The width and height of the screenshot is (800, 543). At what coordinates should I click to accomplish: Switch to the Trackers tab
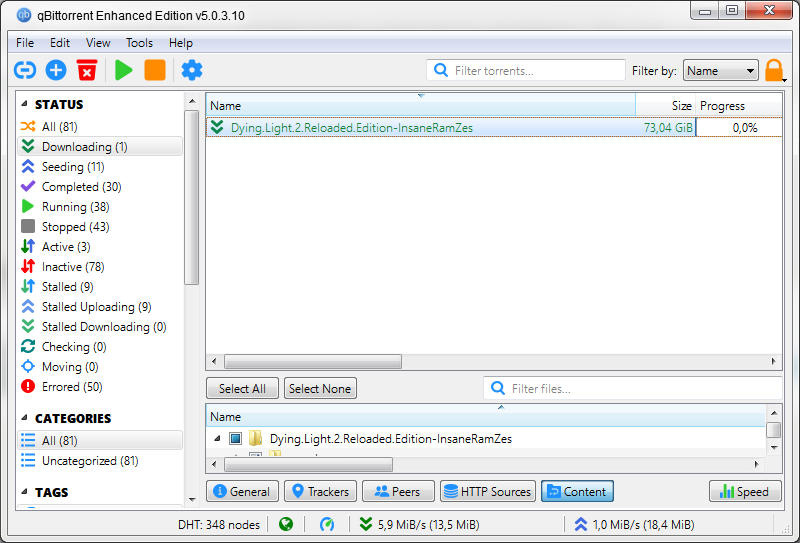pos(320,491)
